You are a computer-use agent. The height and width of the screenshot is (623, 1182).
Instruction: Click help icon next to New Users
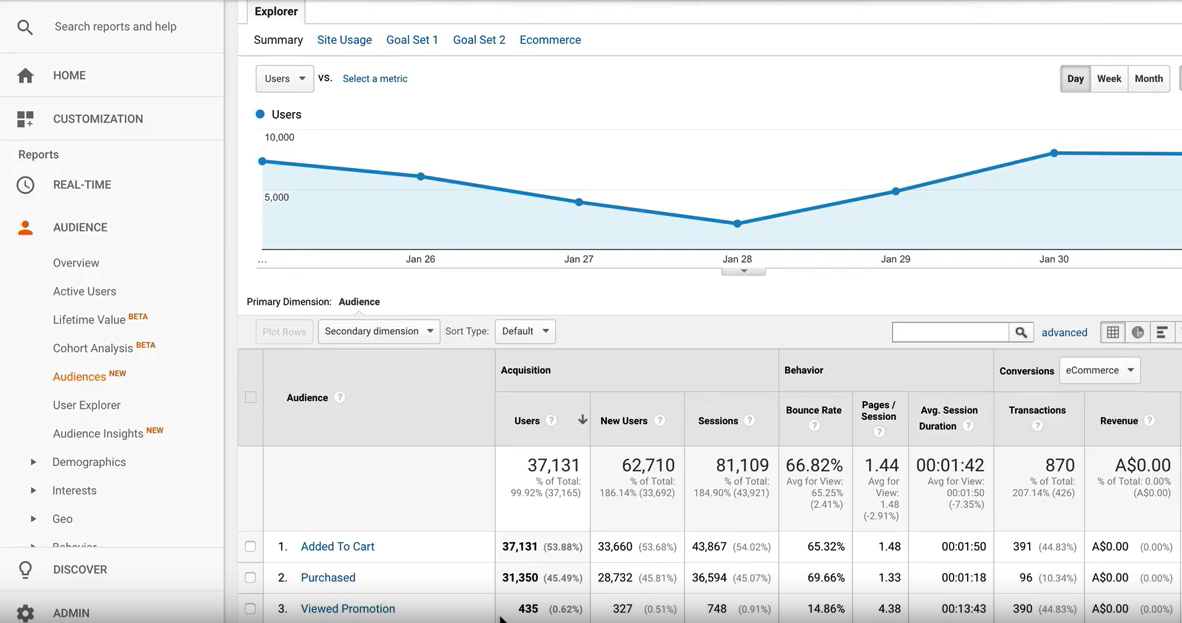pos(660,421)
